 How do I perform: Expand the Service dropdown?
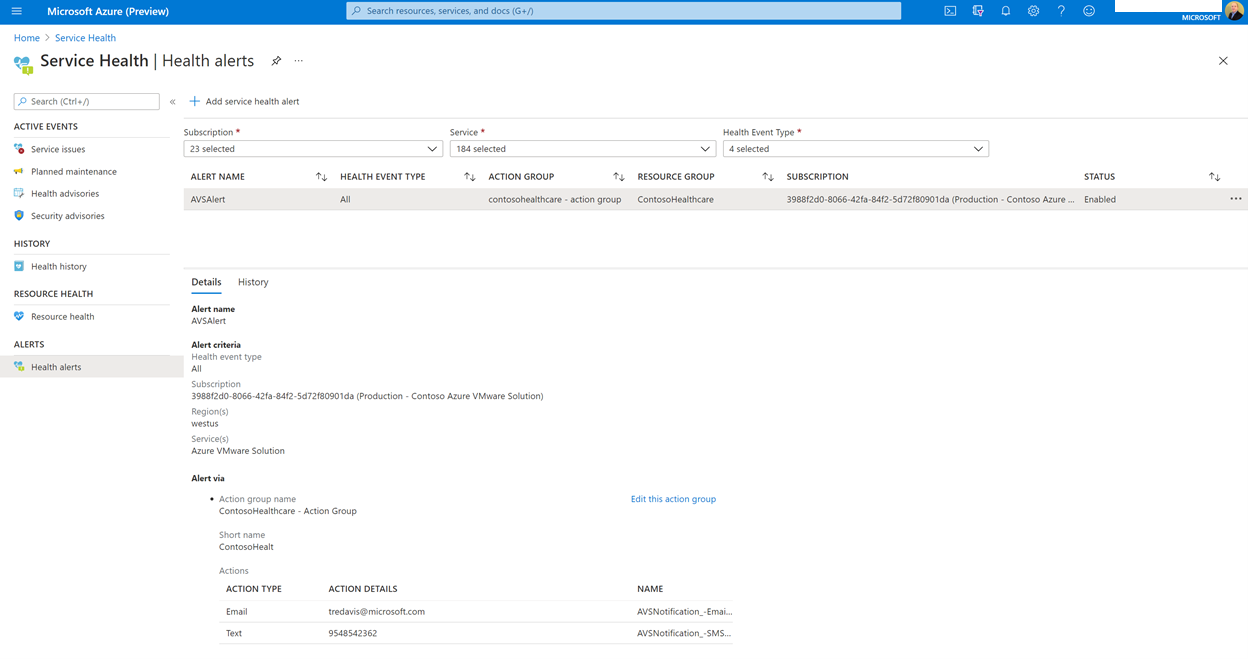pyautogui.click(x=583, y=149)
